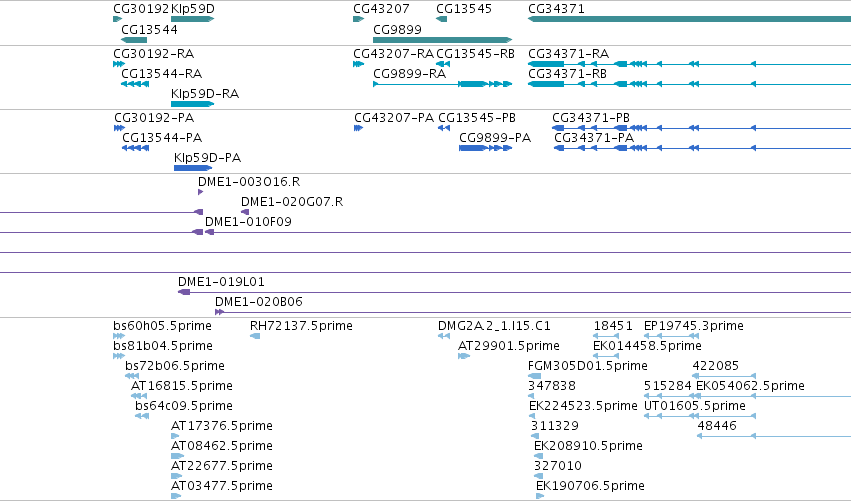Click protein CG13545-PB
Viewport: 851px width, 501px height.
(x=477, y=118)
